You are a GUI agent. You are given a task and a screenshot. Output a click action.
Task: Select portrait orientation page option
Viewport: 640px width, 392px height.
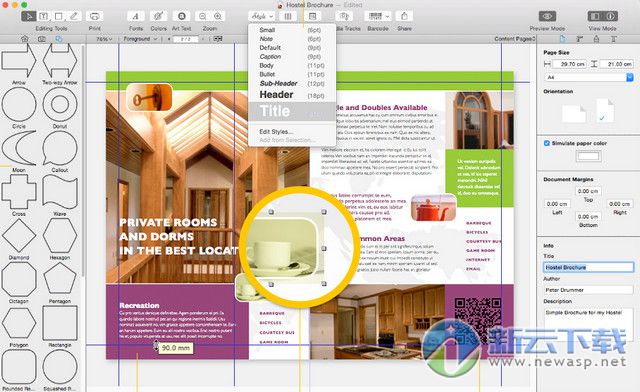pyautogui.click(x=604, y=110)
